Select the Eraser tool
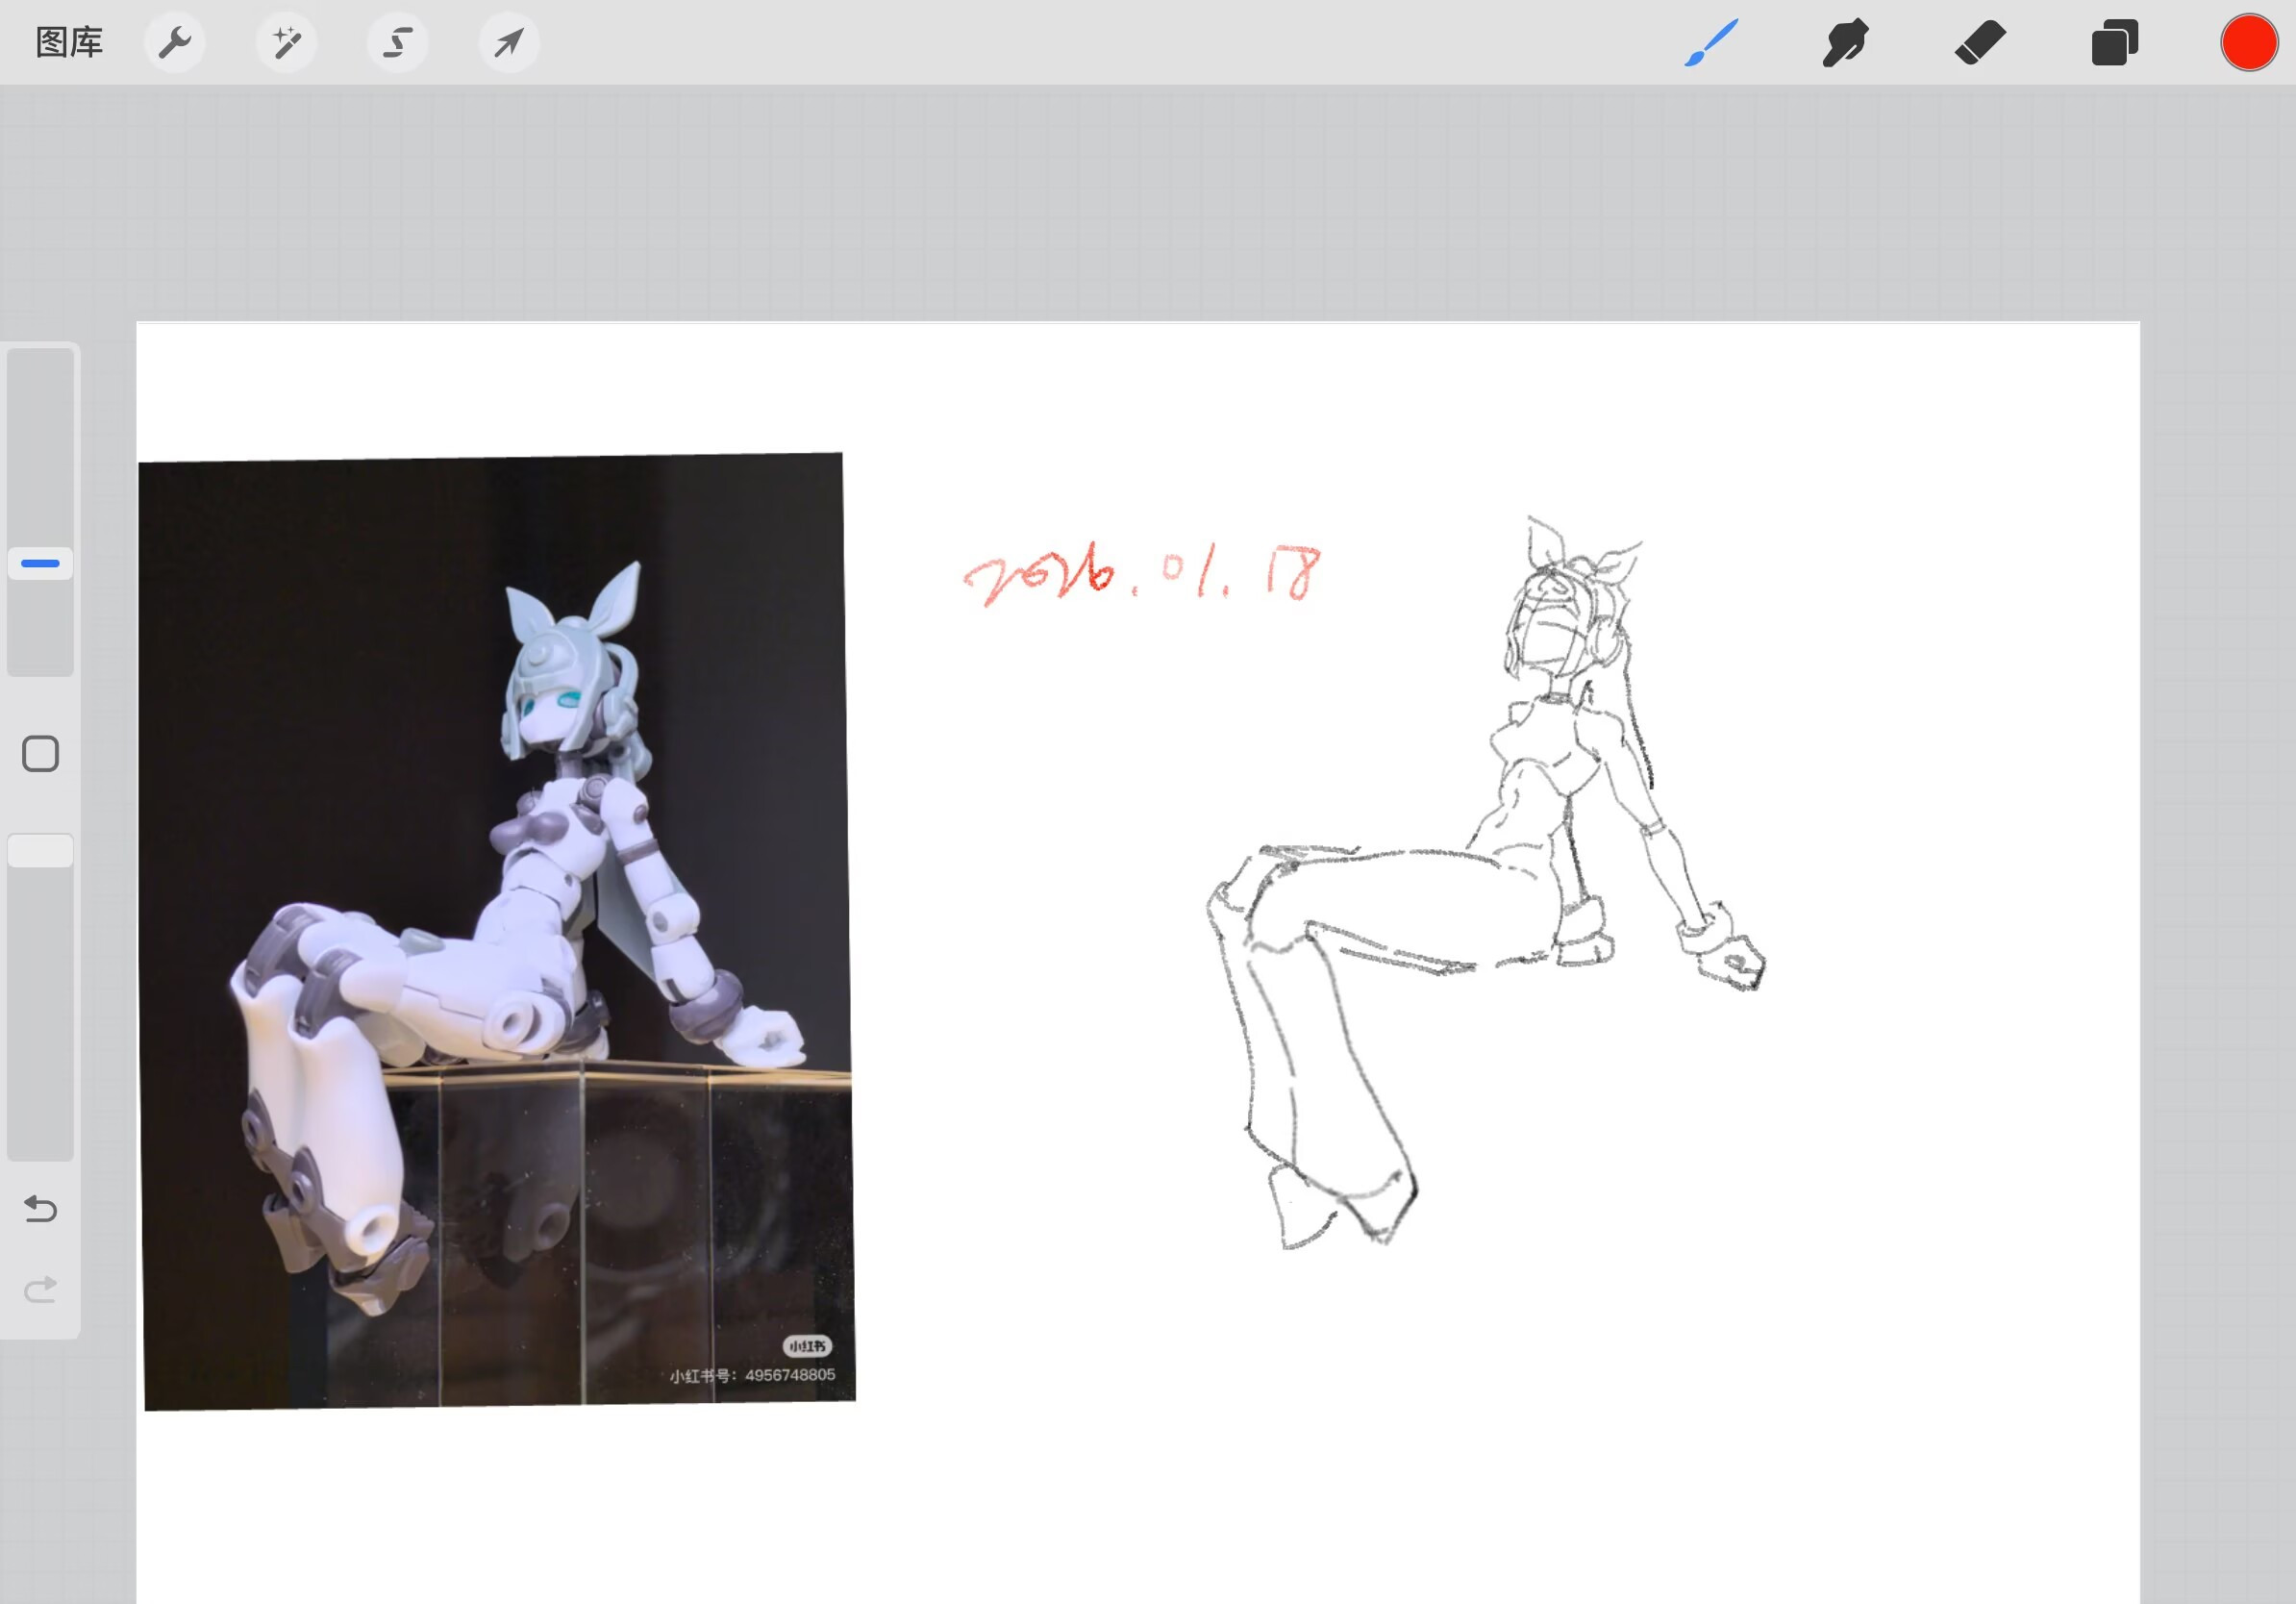 tap(1980, 43)
